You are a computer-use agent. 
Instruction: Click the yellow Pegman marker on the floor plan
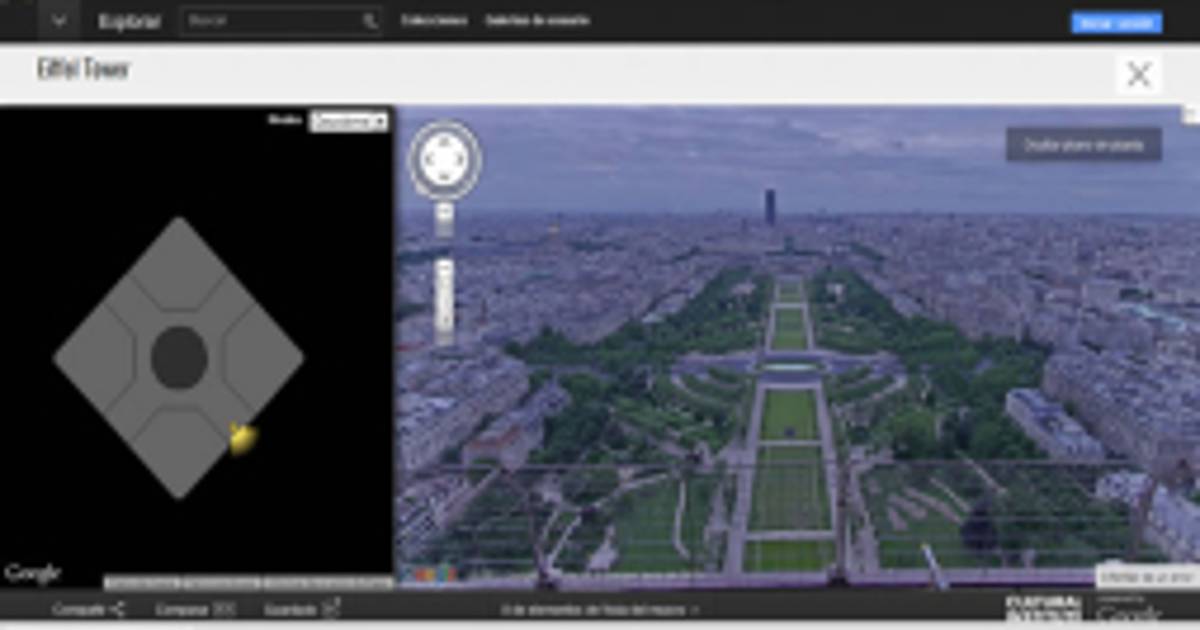tap(242, 437)
